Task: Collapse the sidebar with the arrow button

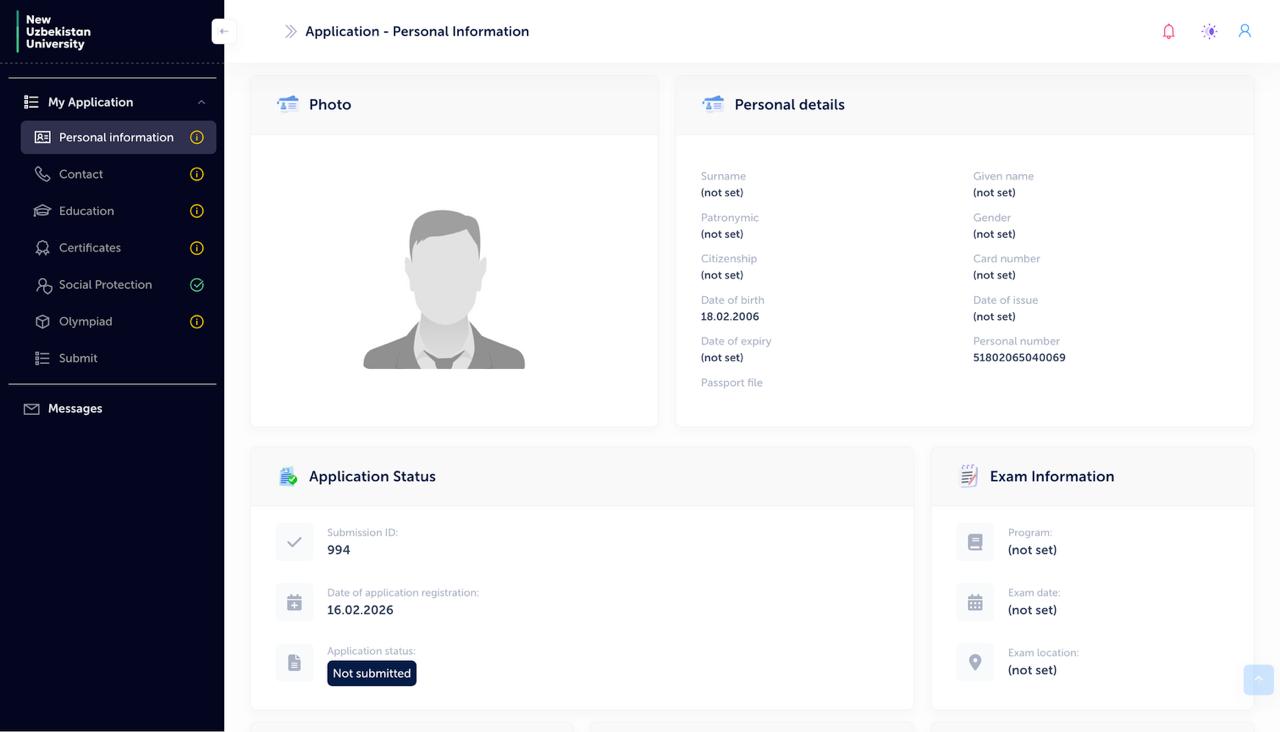Action: point(224,31)
